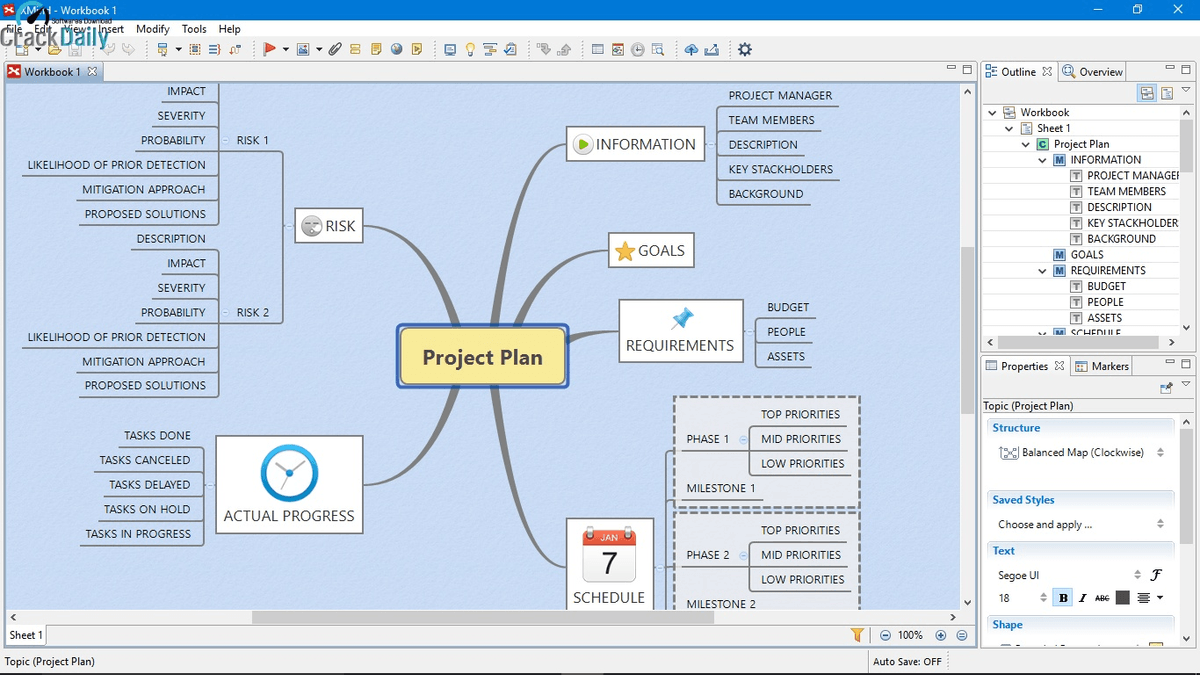
Task: Click the insert topic toolbar icon
Action: 162,49
